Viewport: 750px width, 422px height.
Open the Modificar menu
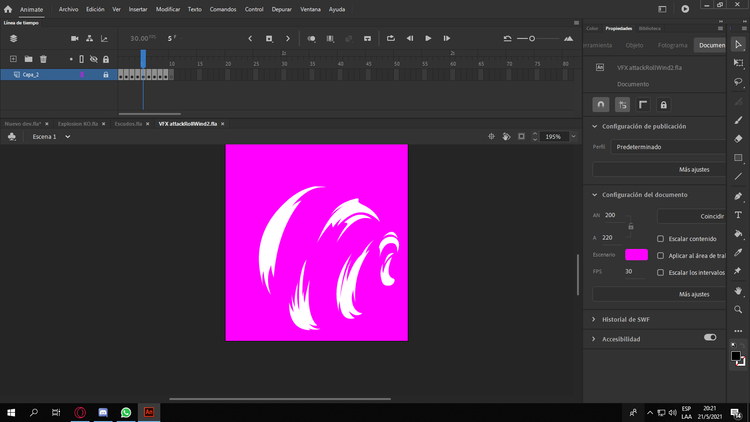point(168,9)
